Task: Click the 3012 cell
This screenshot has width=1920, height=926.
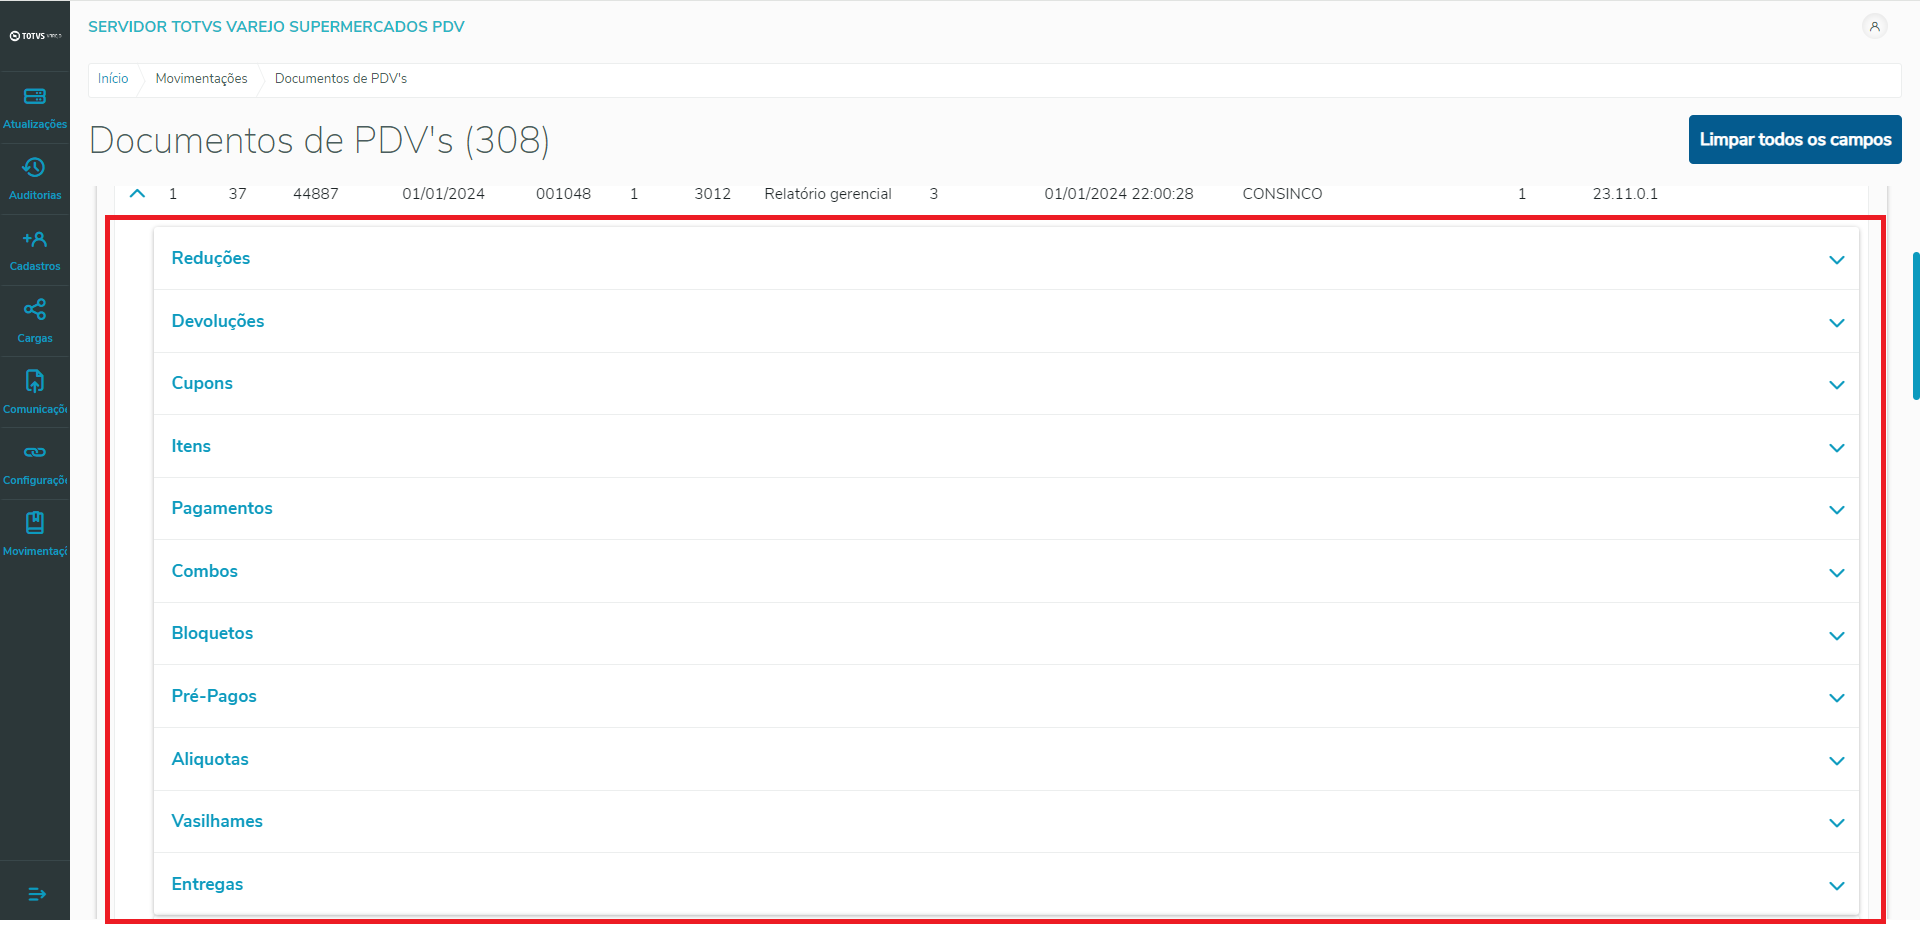Action: coord(713,194)
